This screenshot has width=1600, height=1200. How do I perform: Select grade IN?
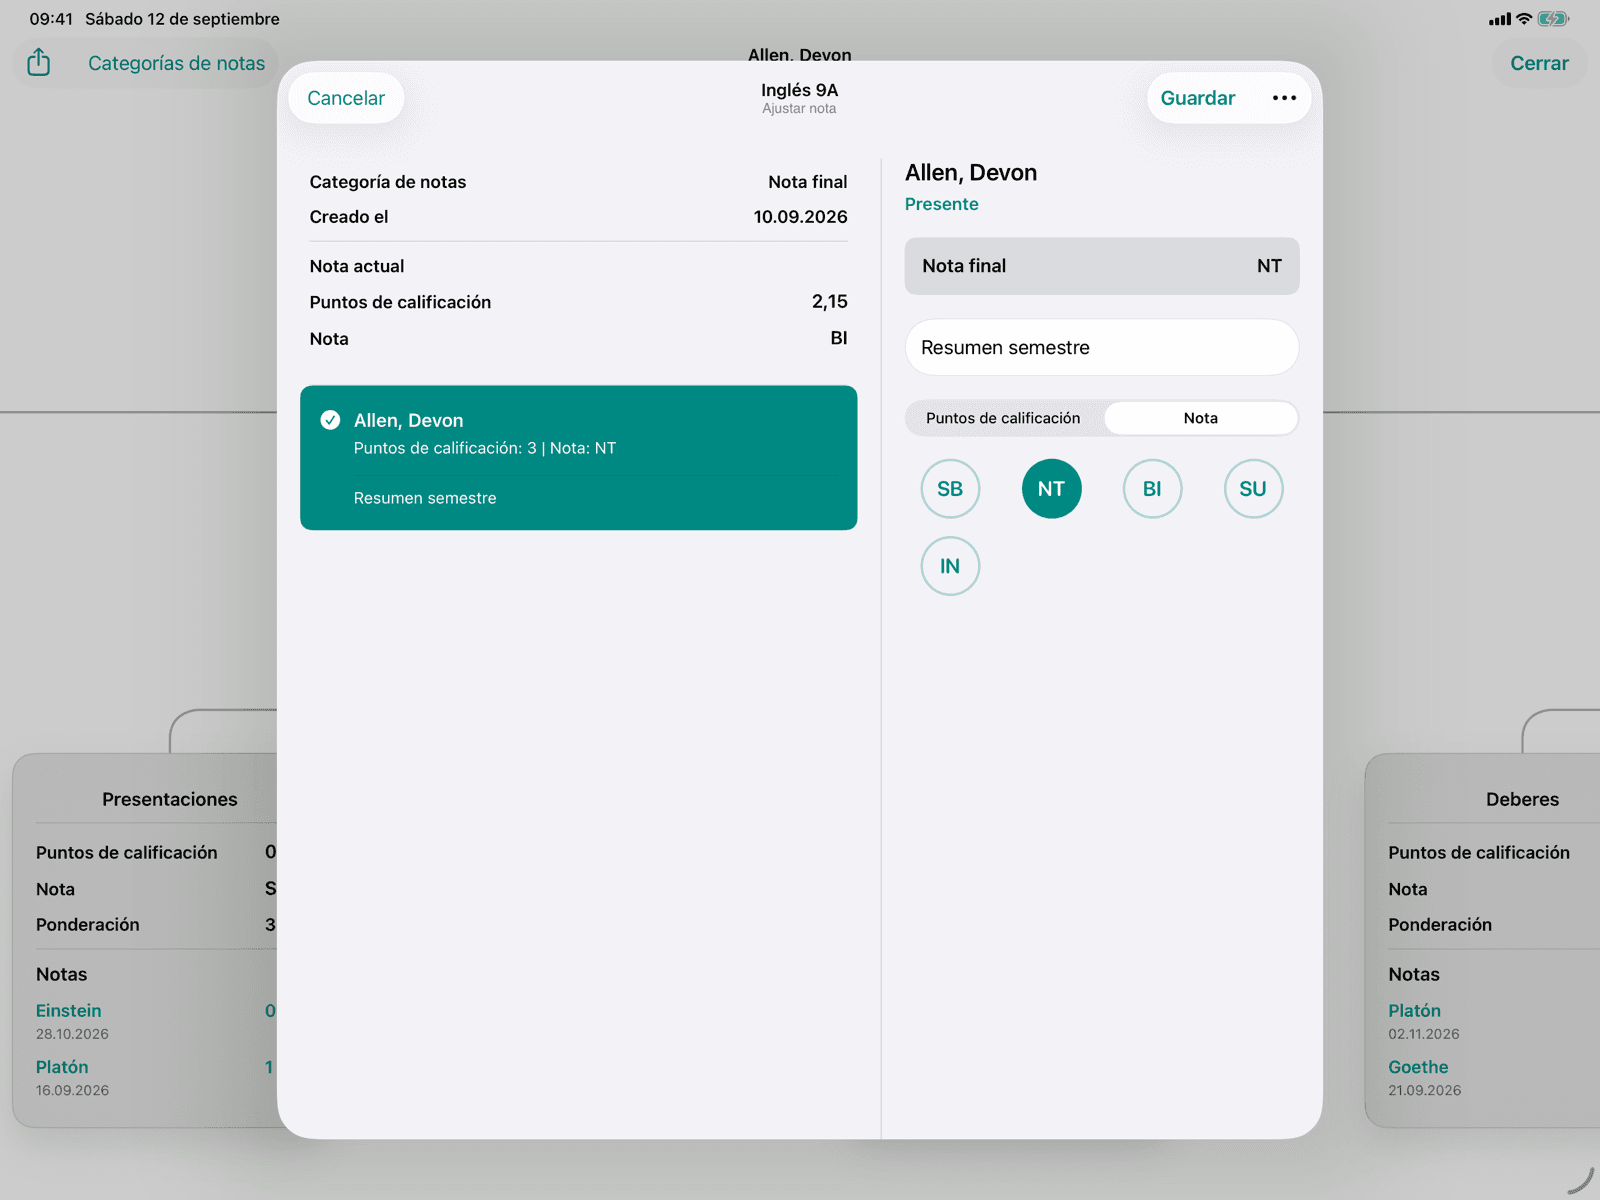tap(950, 566)
